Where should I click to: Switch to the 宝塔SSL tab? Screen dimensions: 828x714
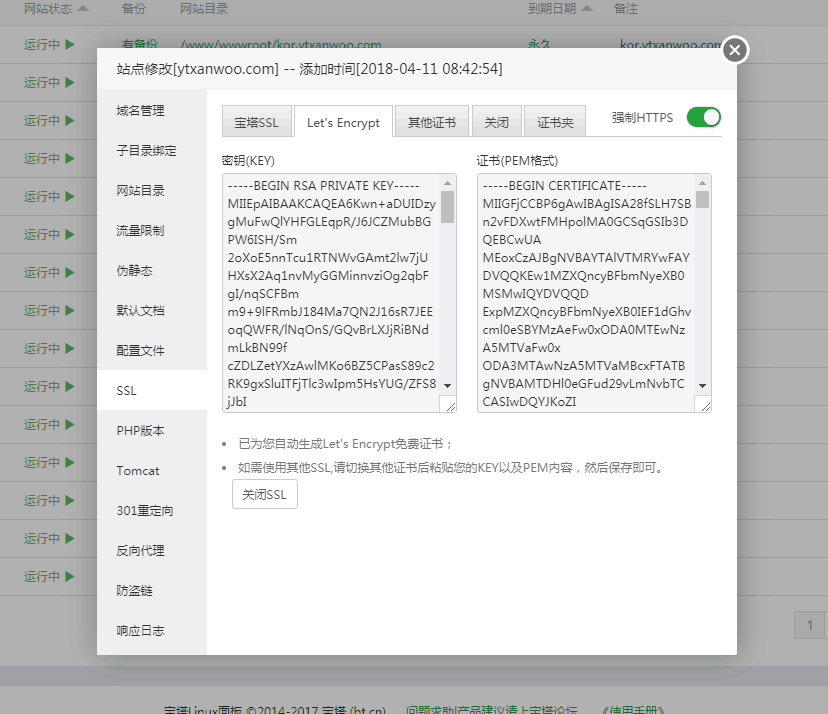click(257, 123)
